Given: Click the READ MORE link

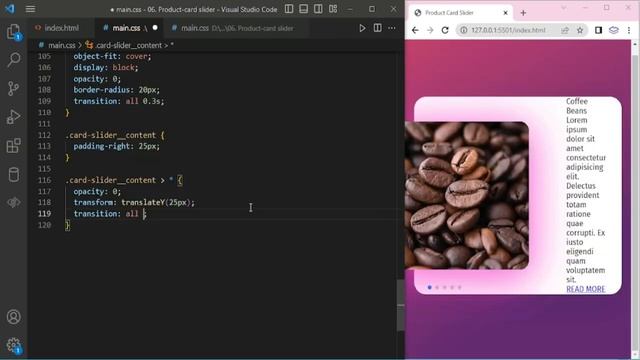Looking at the screenshot, I should click(585, 289).
